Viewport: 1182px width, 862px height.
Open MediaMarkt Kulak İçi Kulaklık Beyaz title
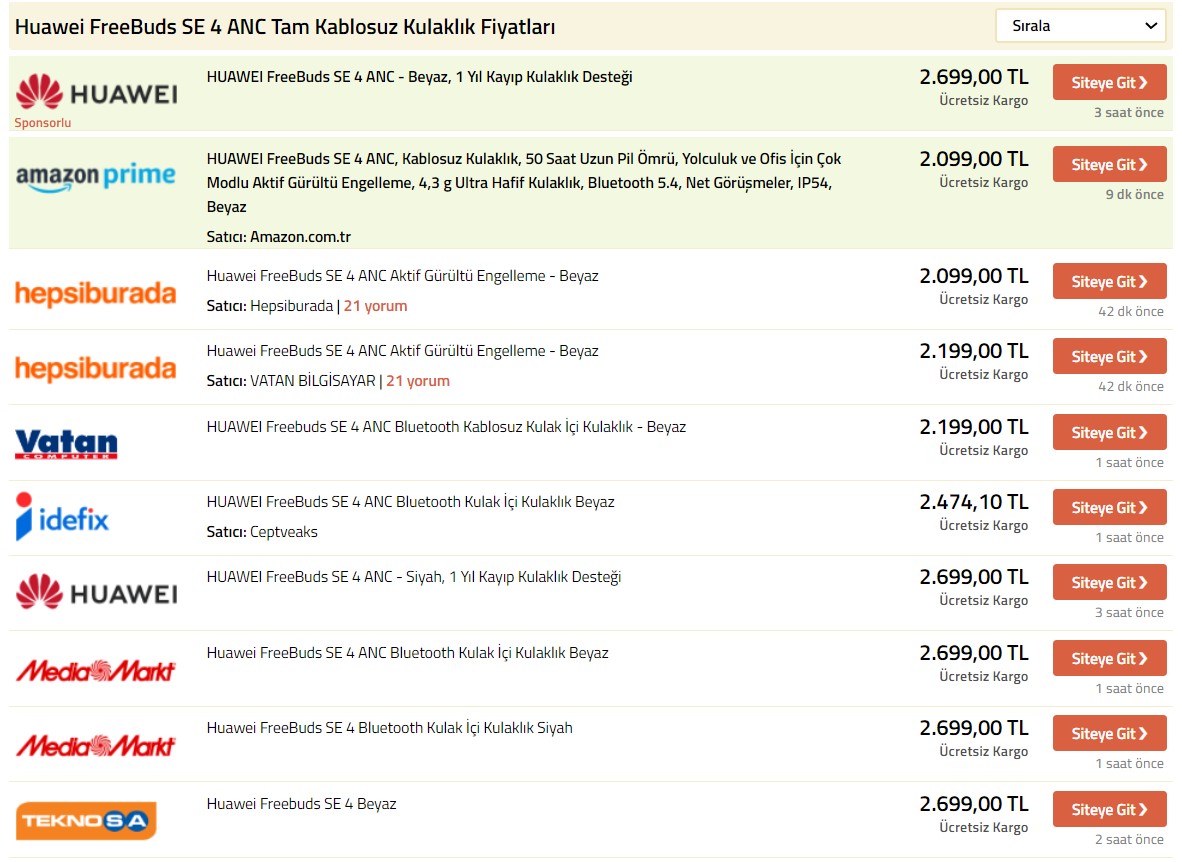[x=408, y=653]
